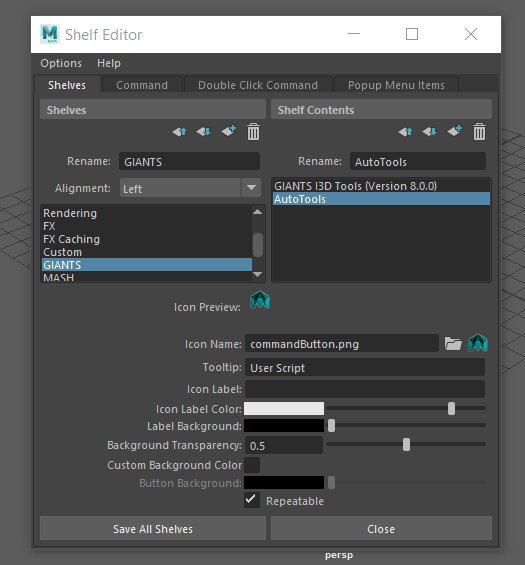Screen dimensions: 525x565
Task: Close Shelf Editor with X button
Action: (471, 34)
